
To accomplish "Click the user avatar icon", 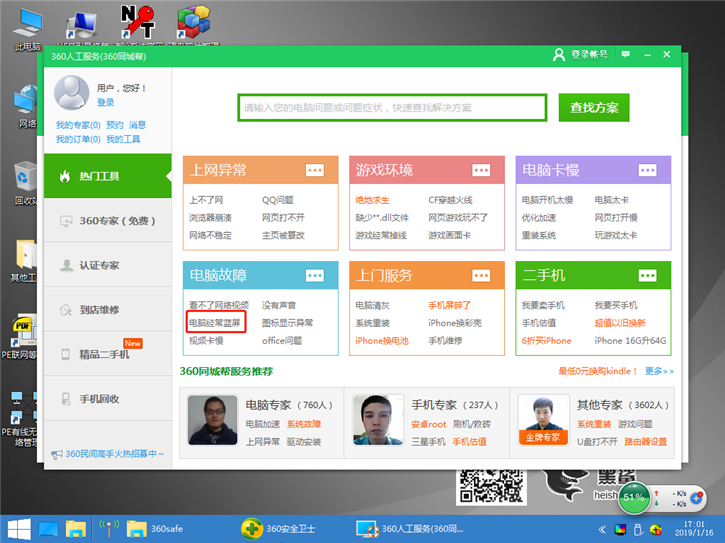I will tap(72, 93).
